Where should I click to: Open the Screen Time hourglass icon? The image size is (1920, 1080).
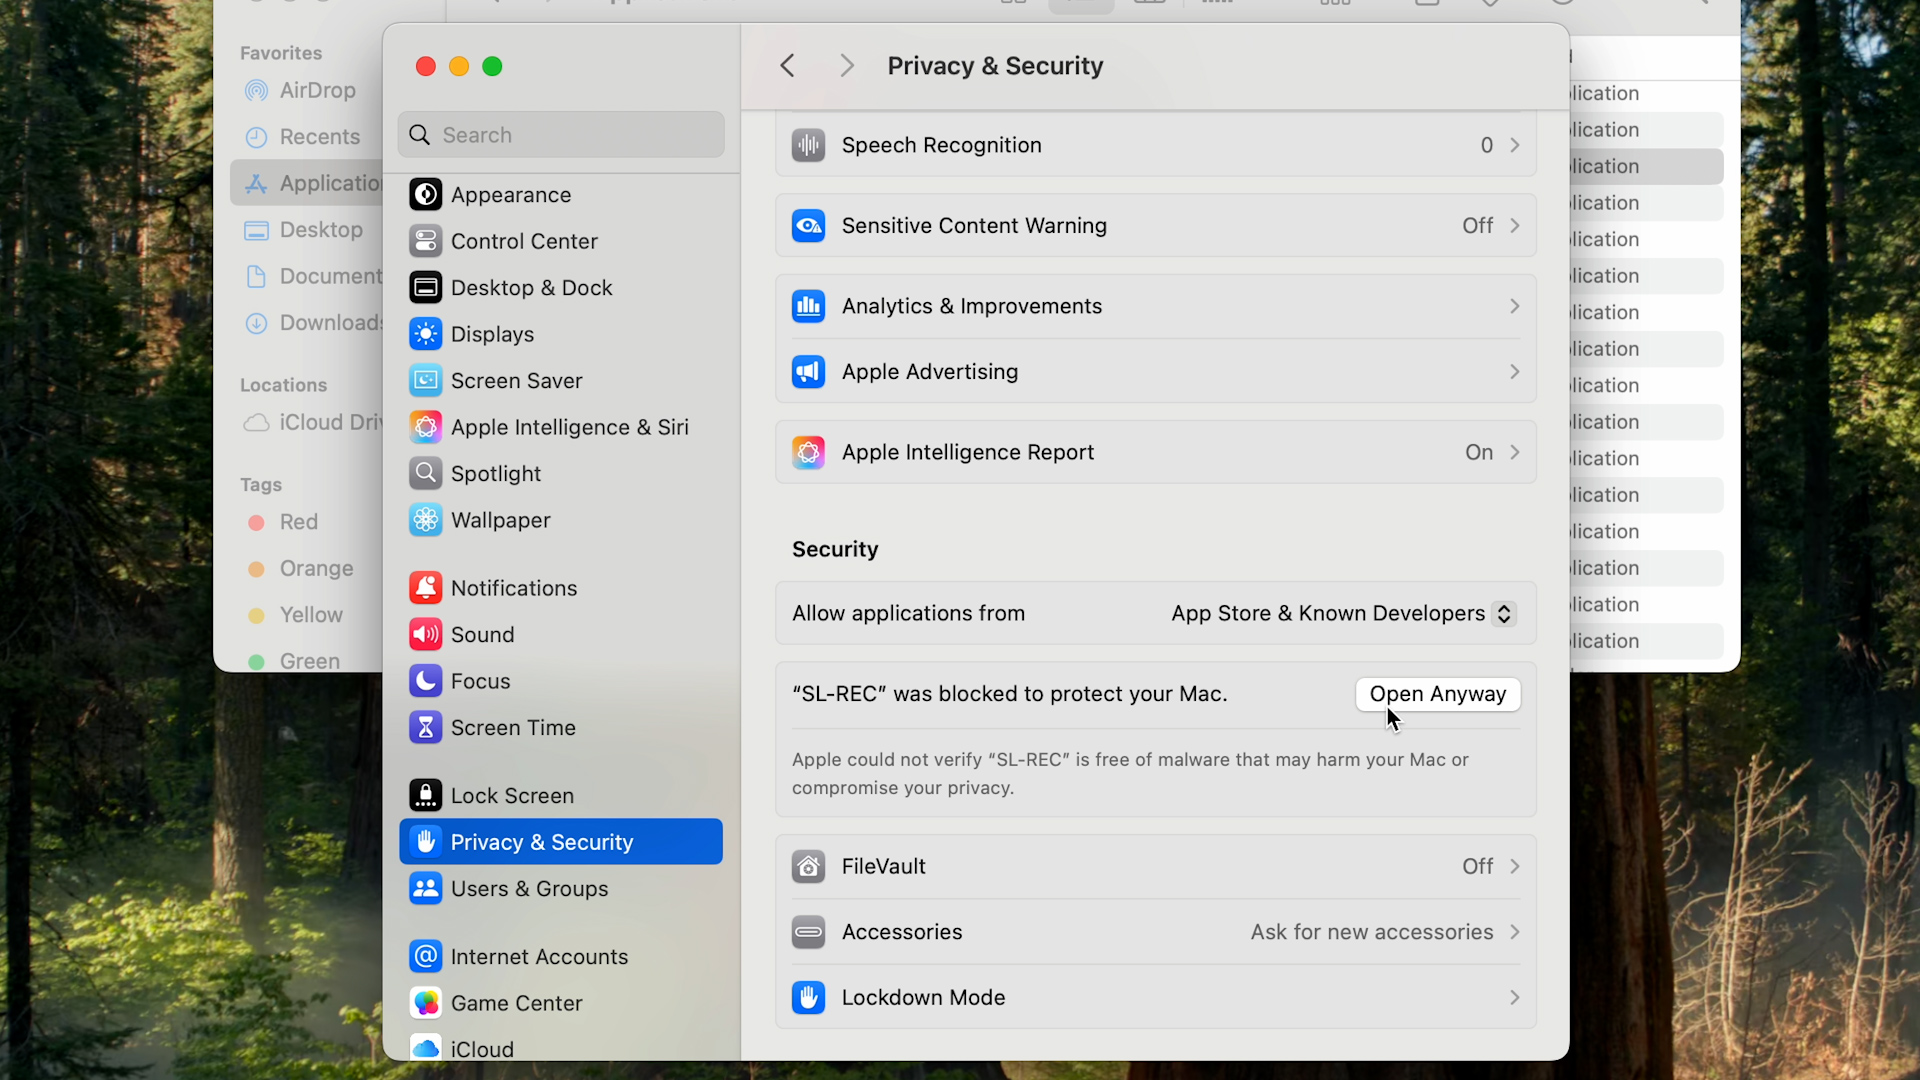point(425,727)
